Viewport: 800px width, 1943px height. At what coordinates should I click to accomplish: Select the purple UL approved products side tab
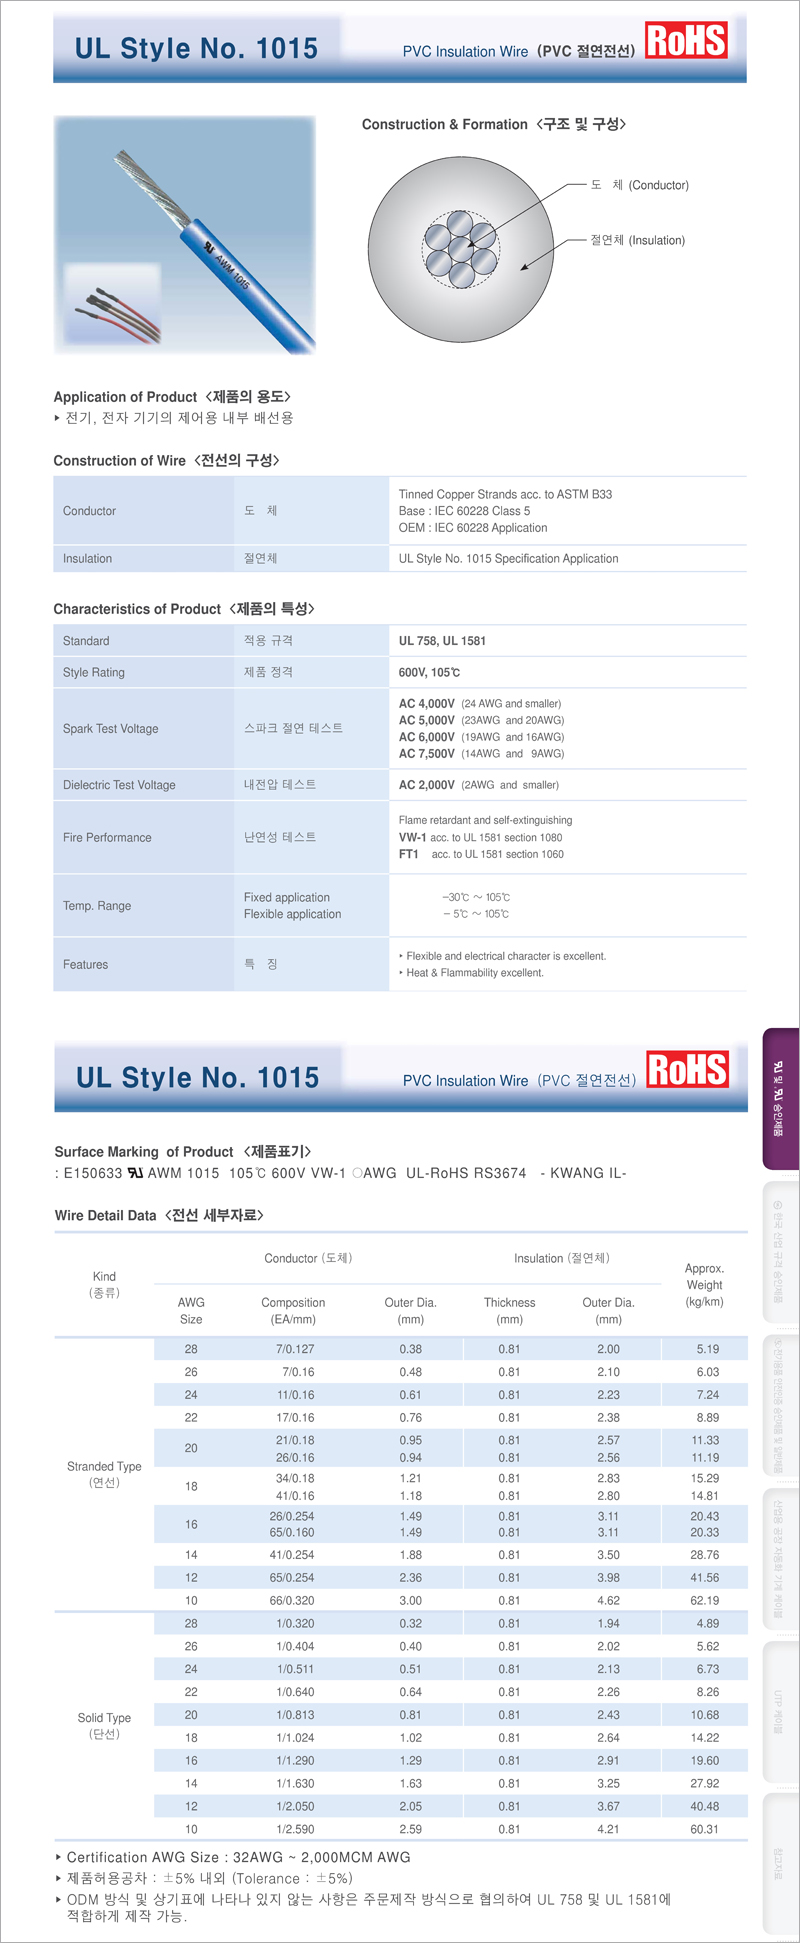coord(780,1099)
